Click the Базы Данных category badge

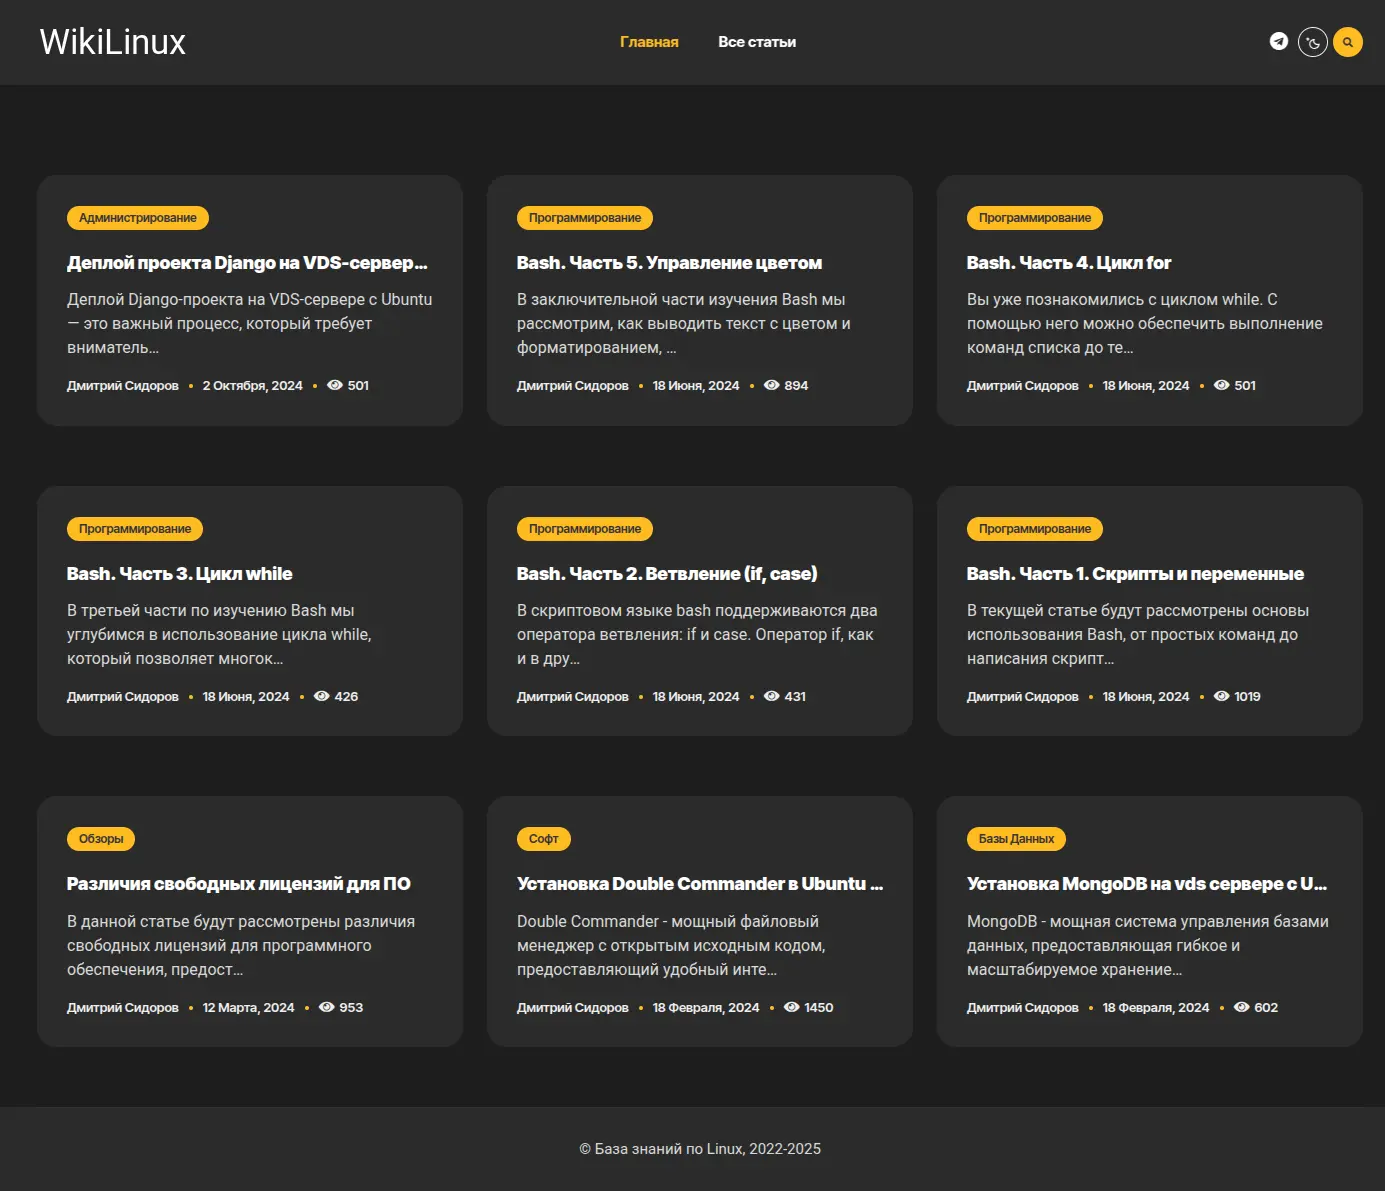[x=1016, y=839]
